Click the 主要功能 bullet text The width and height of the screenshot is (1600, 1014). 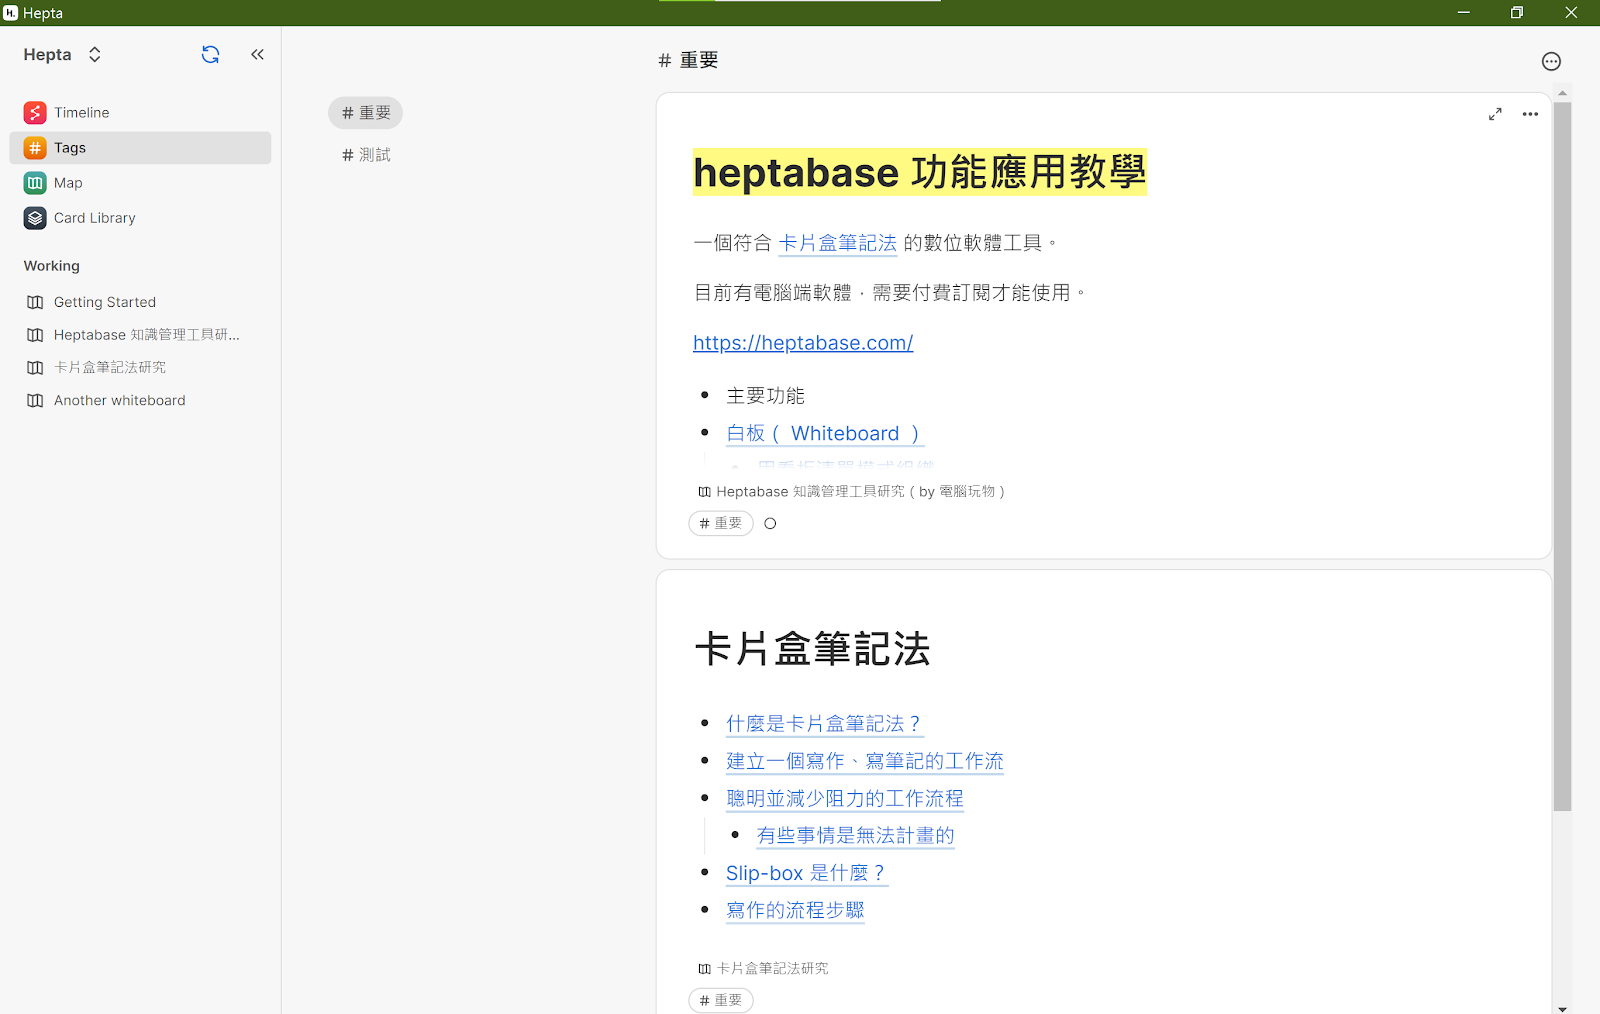click(x=765, y=396)
